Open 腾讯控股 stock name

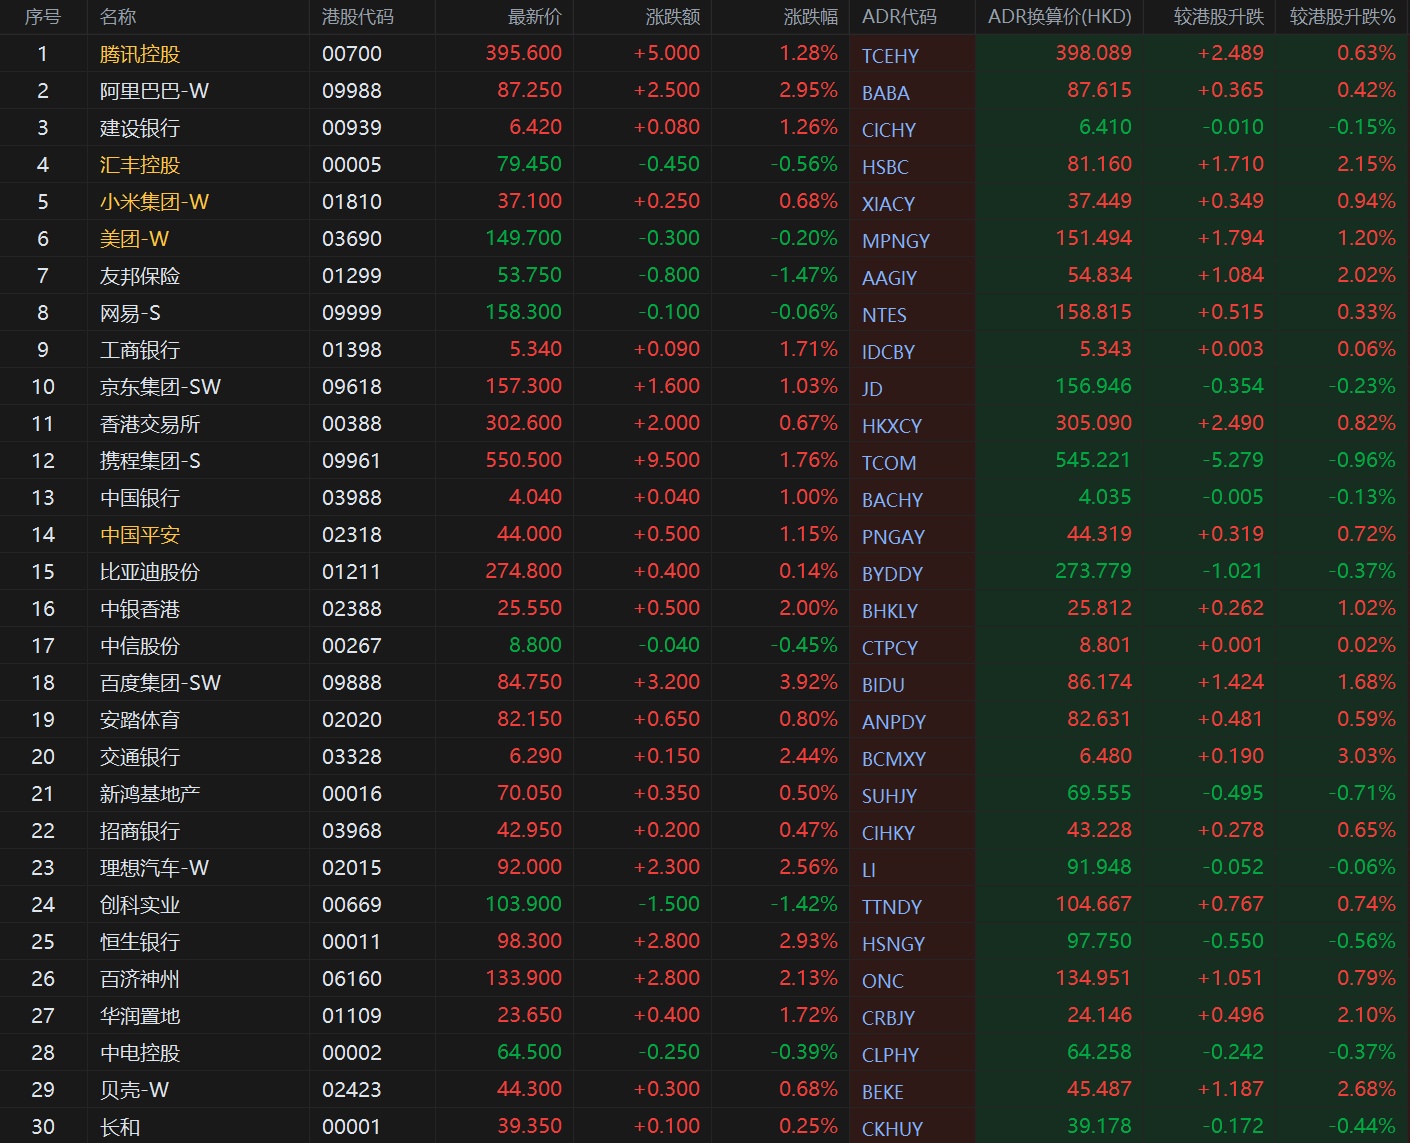point(140,54)
